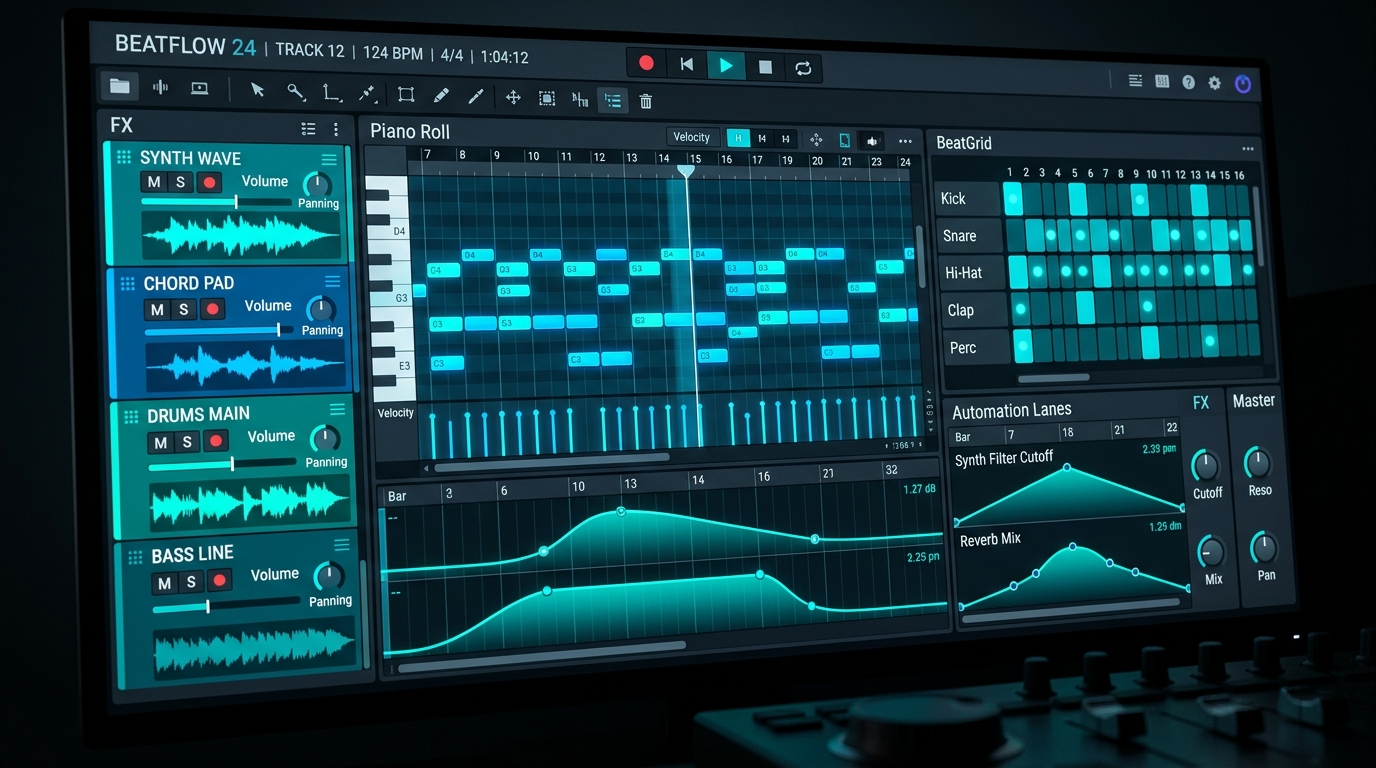Click the top-right text lines icon

click(x=1136, y=81)
